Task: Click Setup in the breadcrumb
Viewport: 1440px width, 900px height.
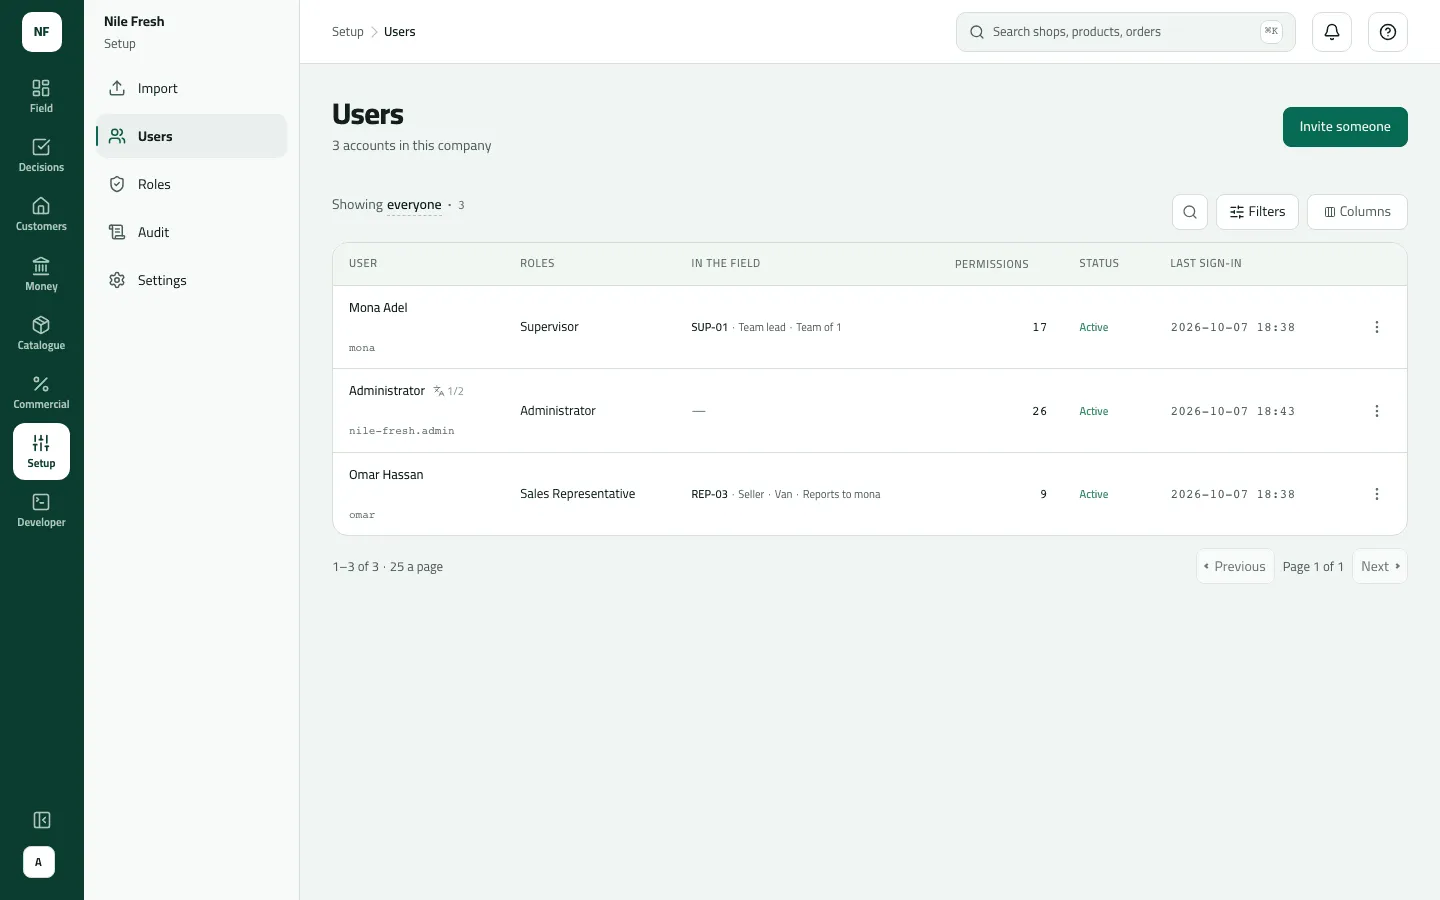Action: pos(348,32)
